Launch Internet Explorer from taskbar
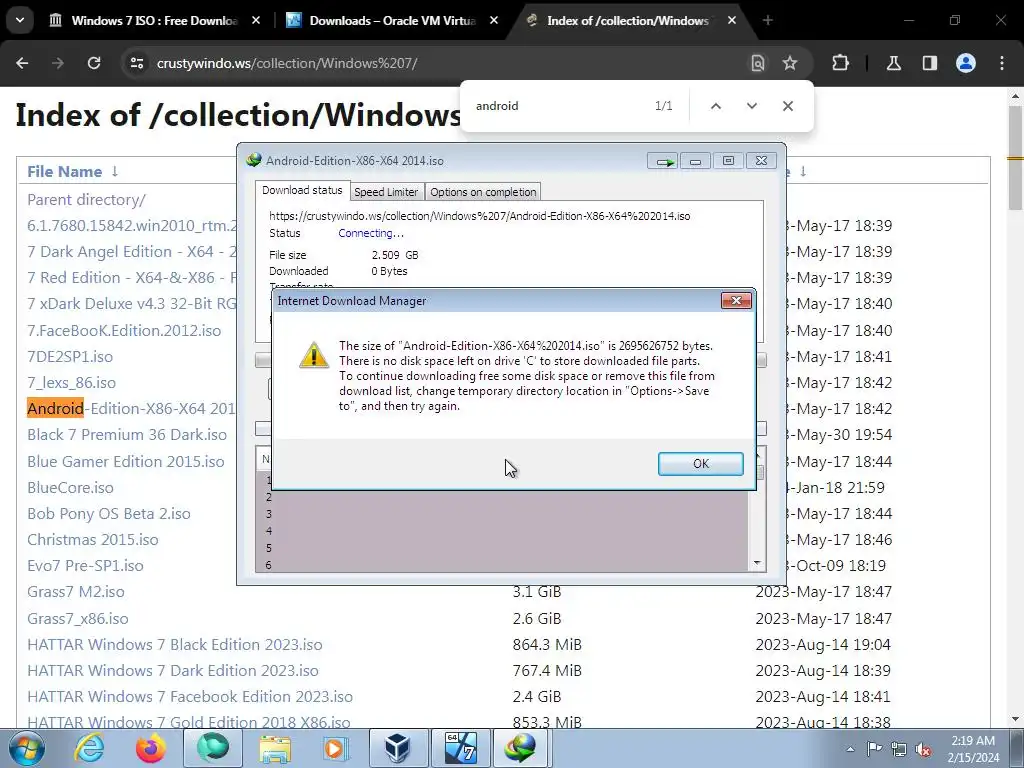Image resolution: width=1024 pixels, height=768 pixels. (88, 748)
